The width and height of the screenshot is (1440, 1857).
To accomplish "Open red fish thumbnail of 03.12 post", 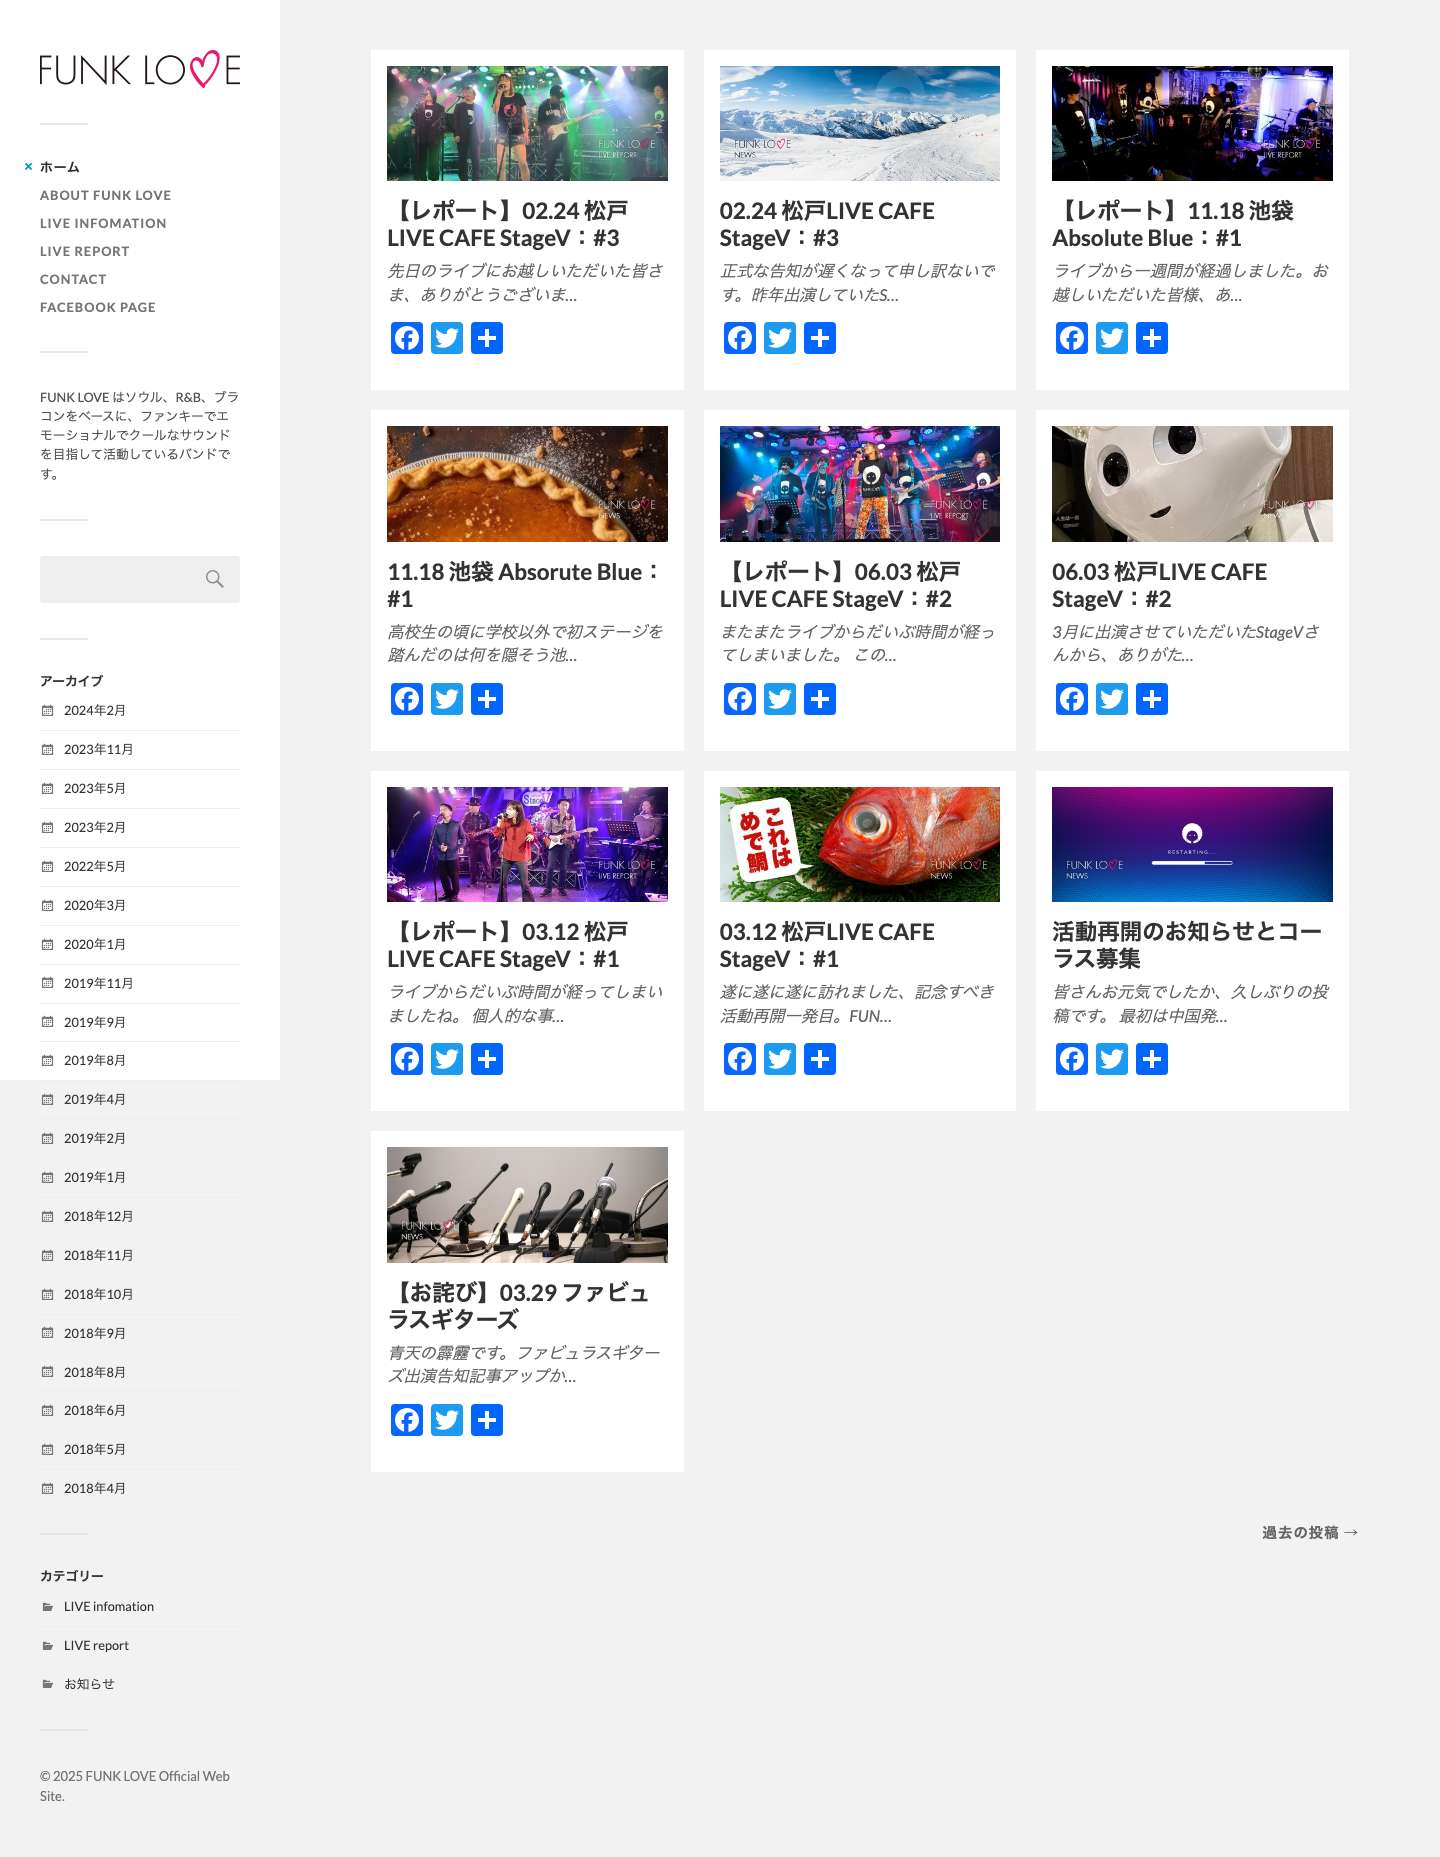I will 860,844.
